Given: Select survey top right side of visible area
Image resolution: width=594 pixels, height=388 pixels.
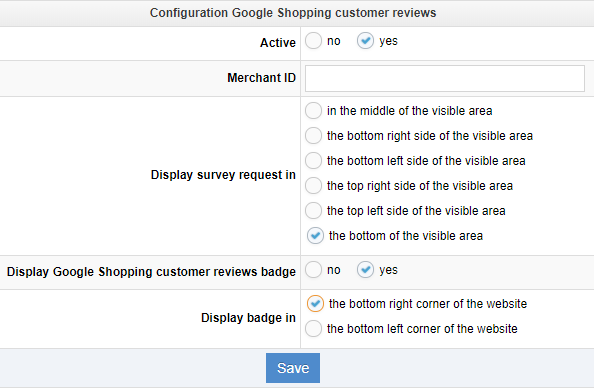Looking at the screenshot, I should coord(313,186).
